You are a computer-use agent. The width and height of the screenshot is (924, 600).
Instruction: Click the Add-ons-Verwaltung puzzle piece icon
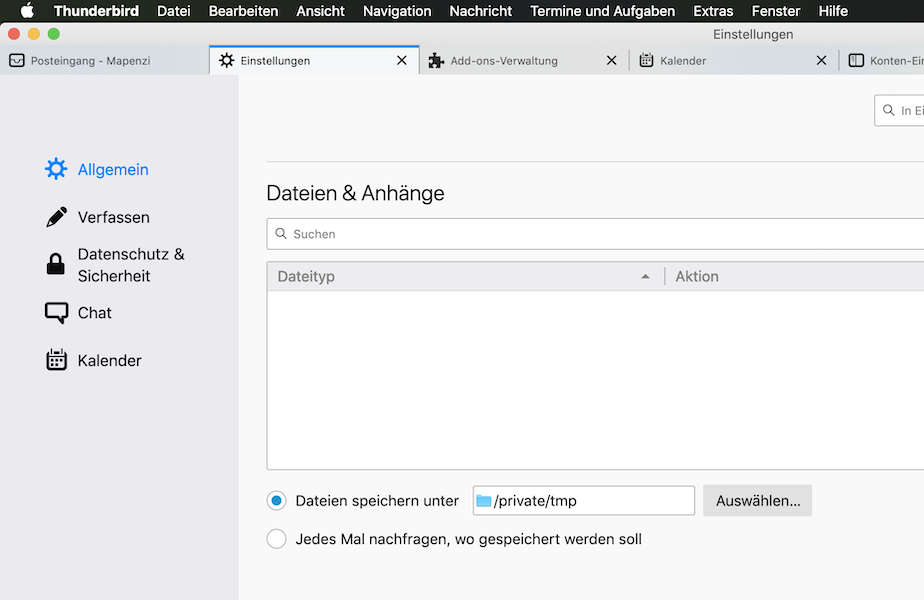436,60
